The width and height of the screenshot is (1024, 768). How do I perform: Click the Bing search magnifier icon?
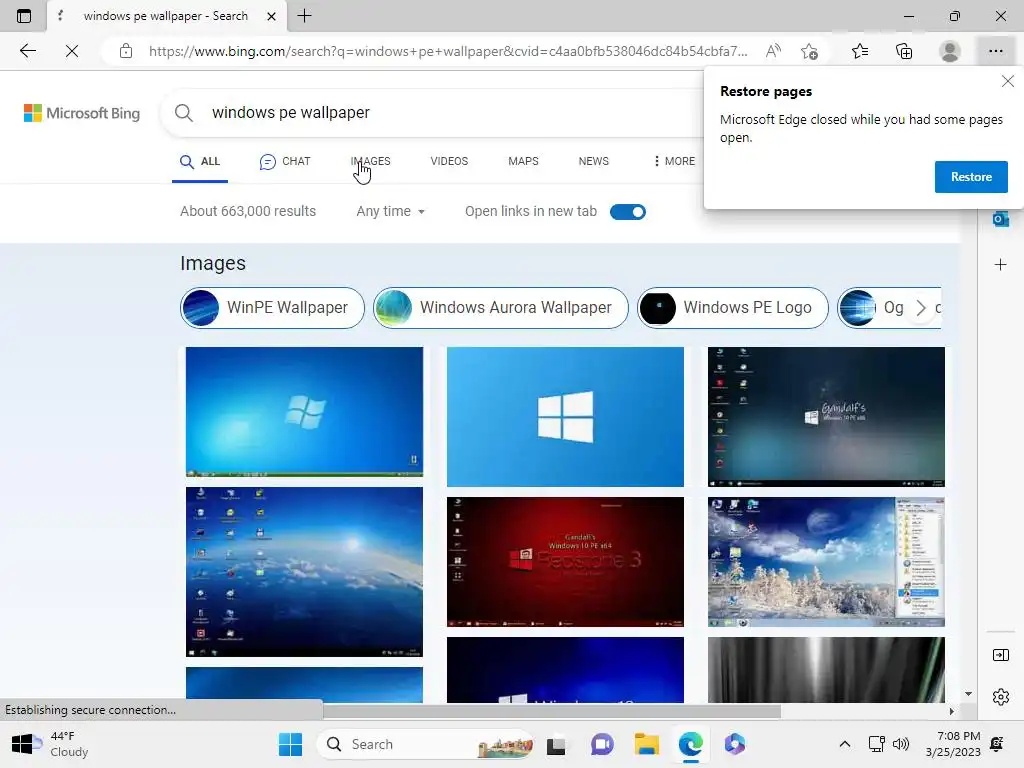(184, 113)
